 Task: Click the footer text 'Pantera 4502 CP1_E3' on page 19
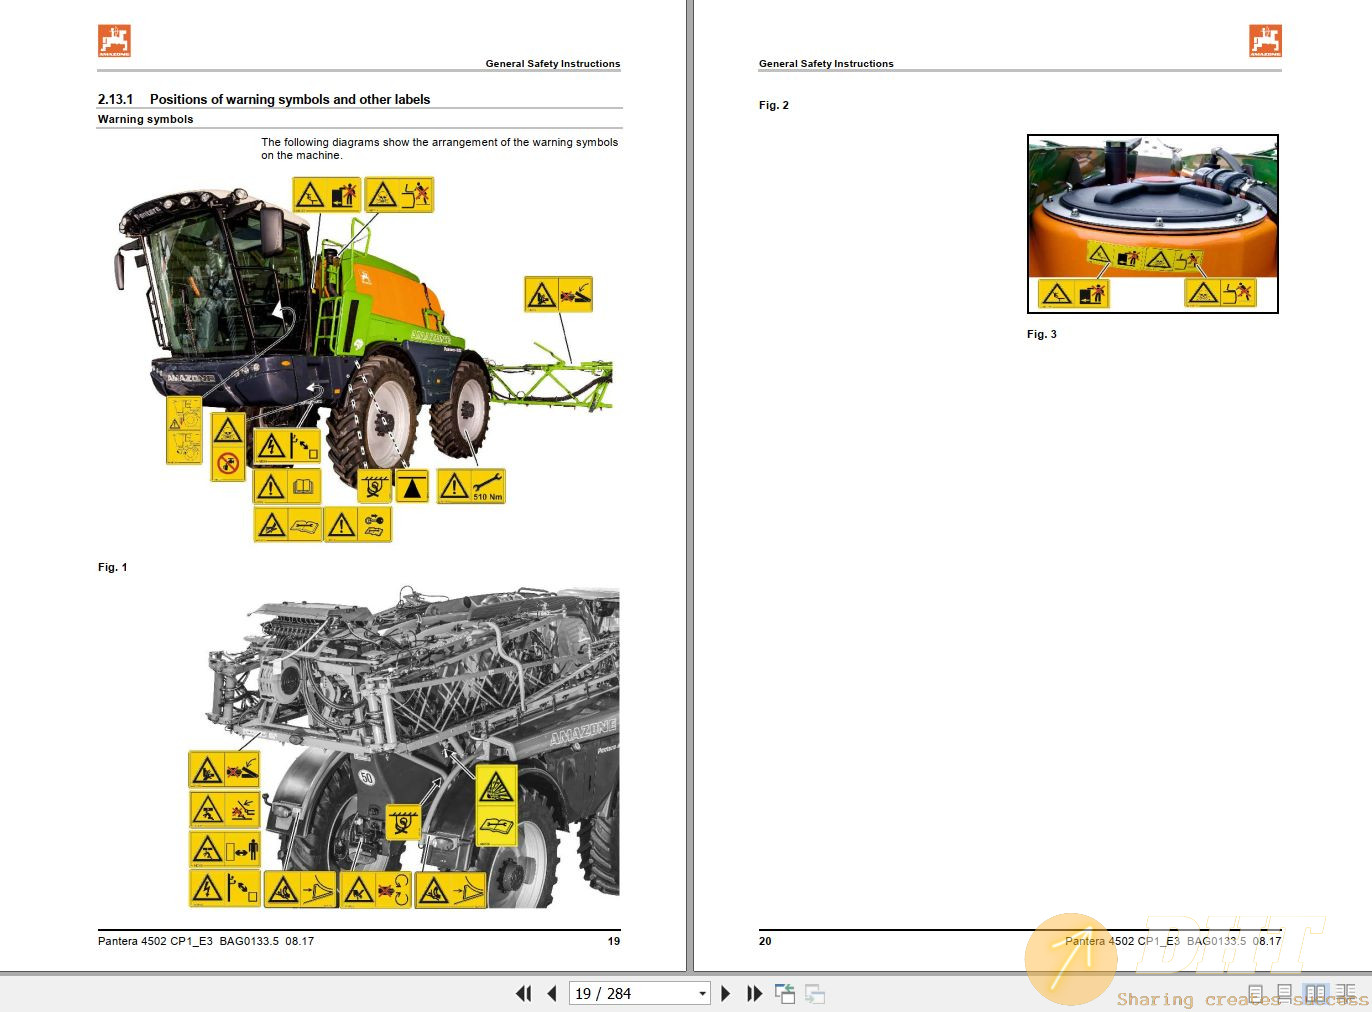coord(155,941)
